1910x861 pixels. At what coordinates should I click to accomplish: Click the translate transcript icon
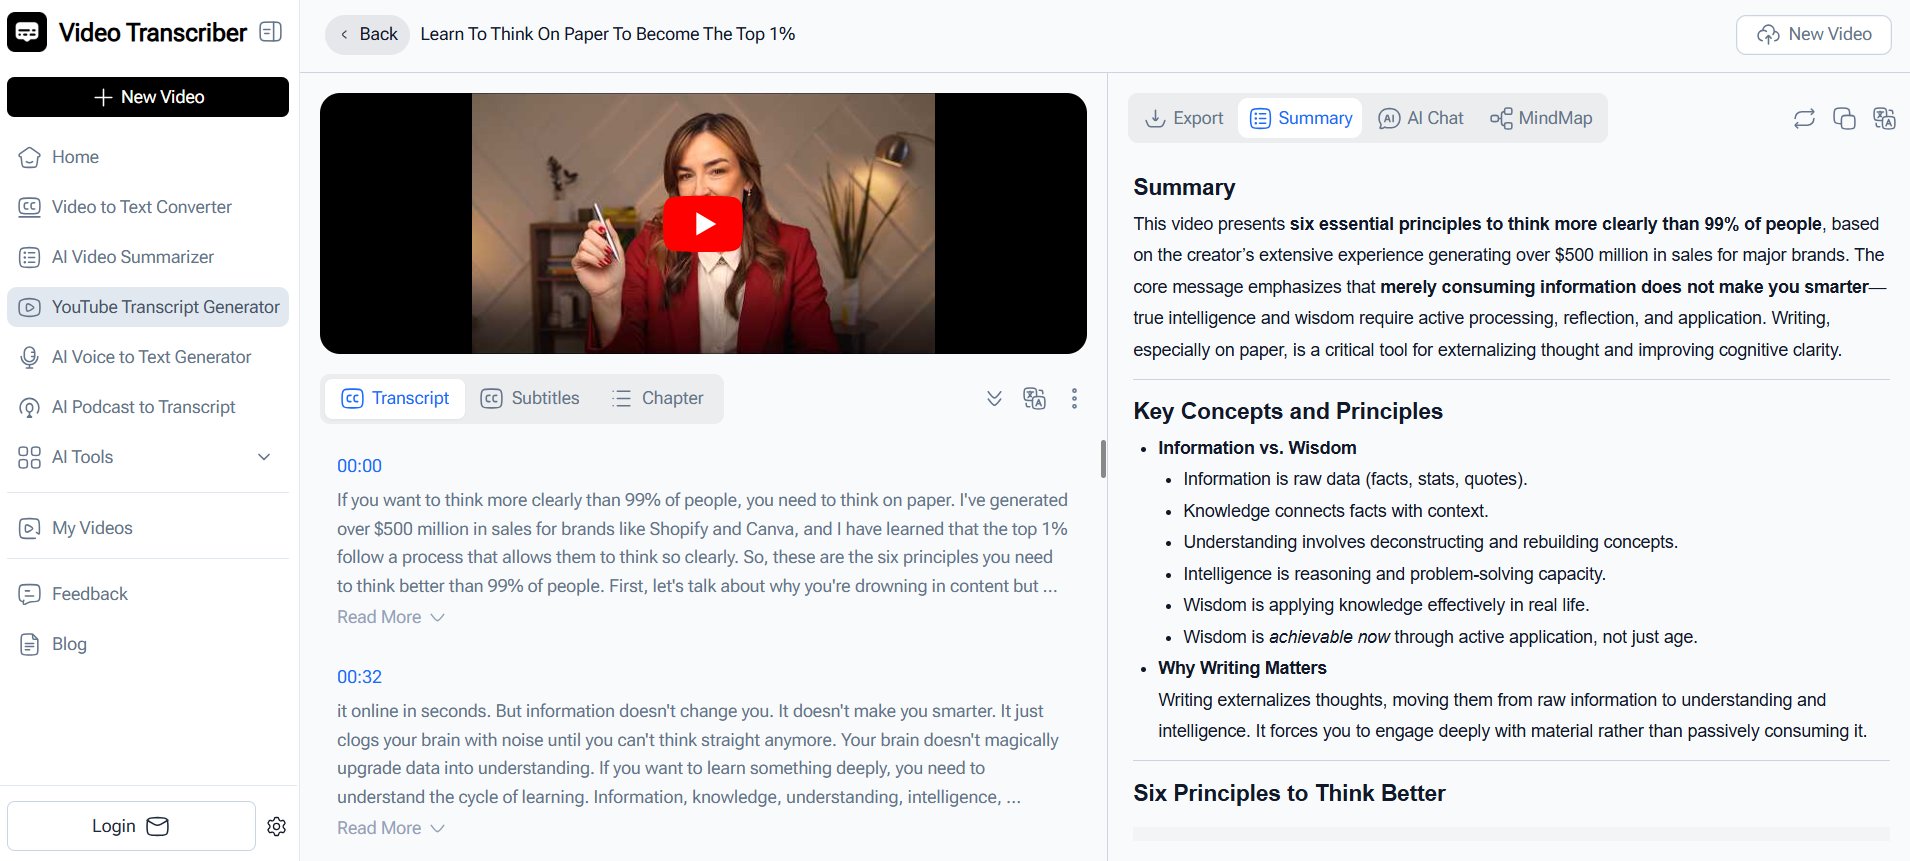pyautogui.click(x=1034, y=399)
